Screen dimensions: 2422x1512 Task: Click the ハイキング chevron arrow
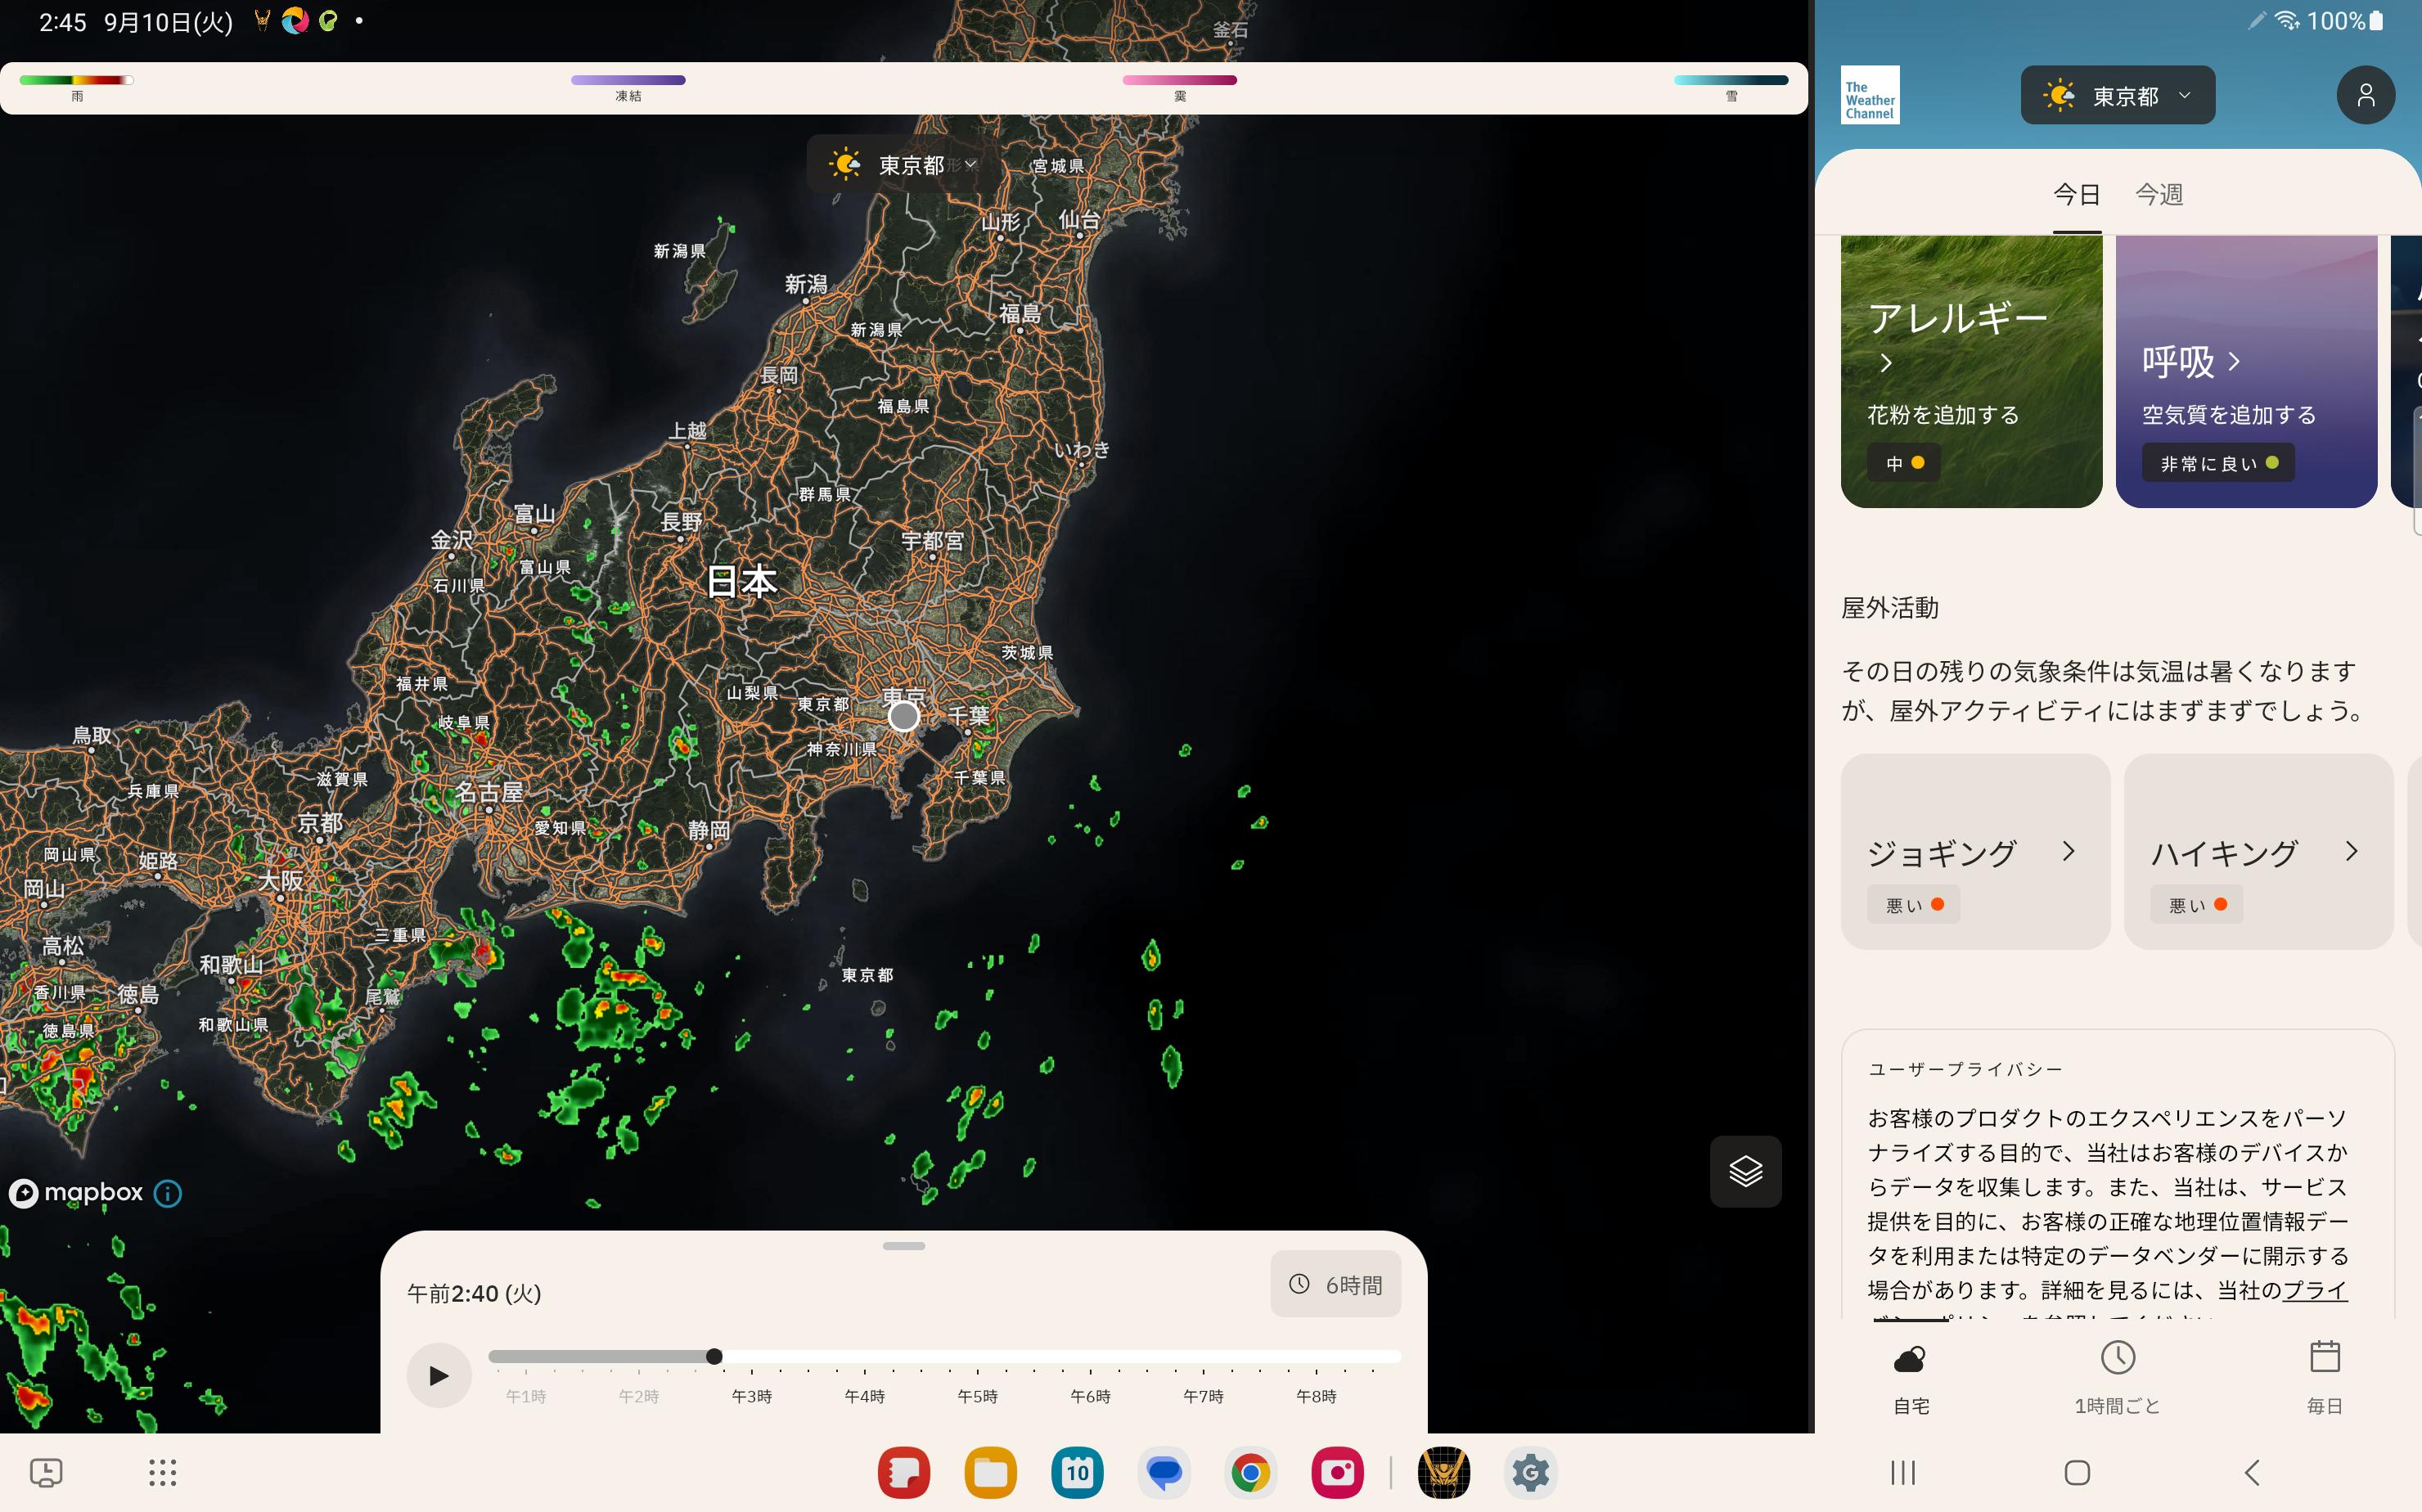pyautogui.click(x=2352, y=851)
